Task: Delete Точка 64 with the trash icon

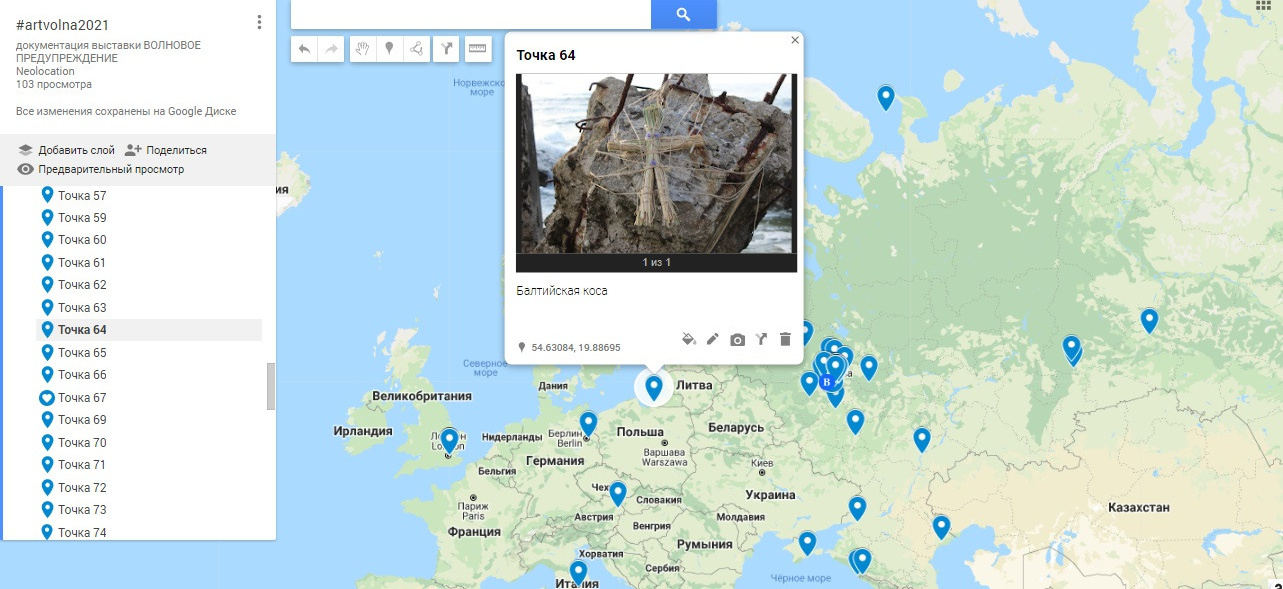Action: point(785,339)
